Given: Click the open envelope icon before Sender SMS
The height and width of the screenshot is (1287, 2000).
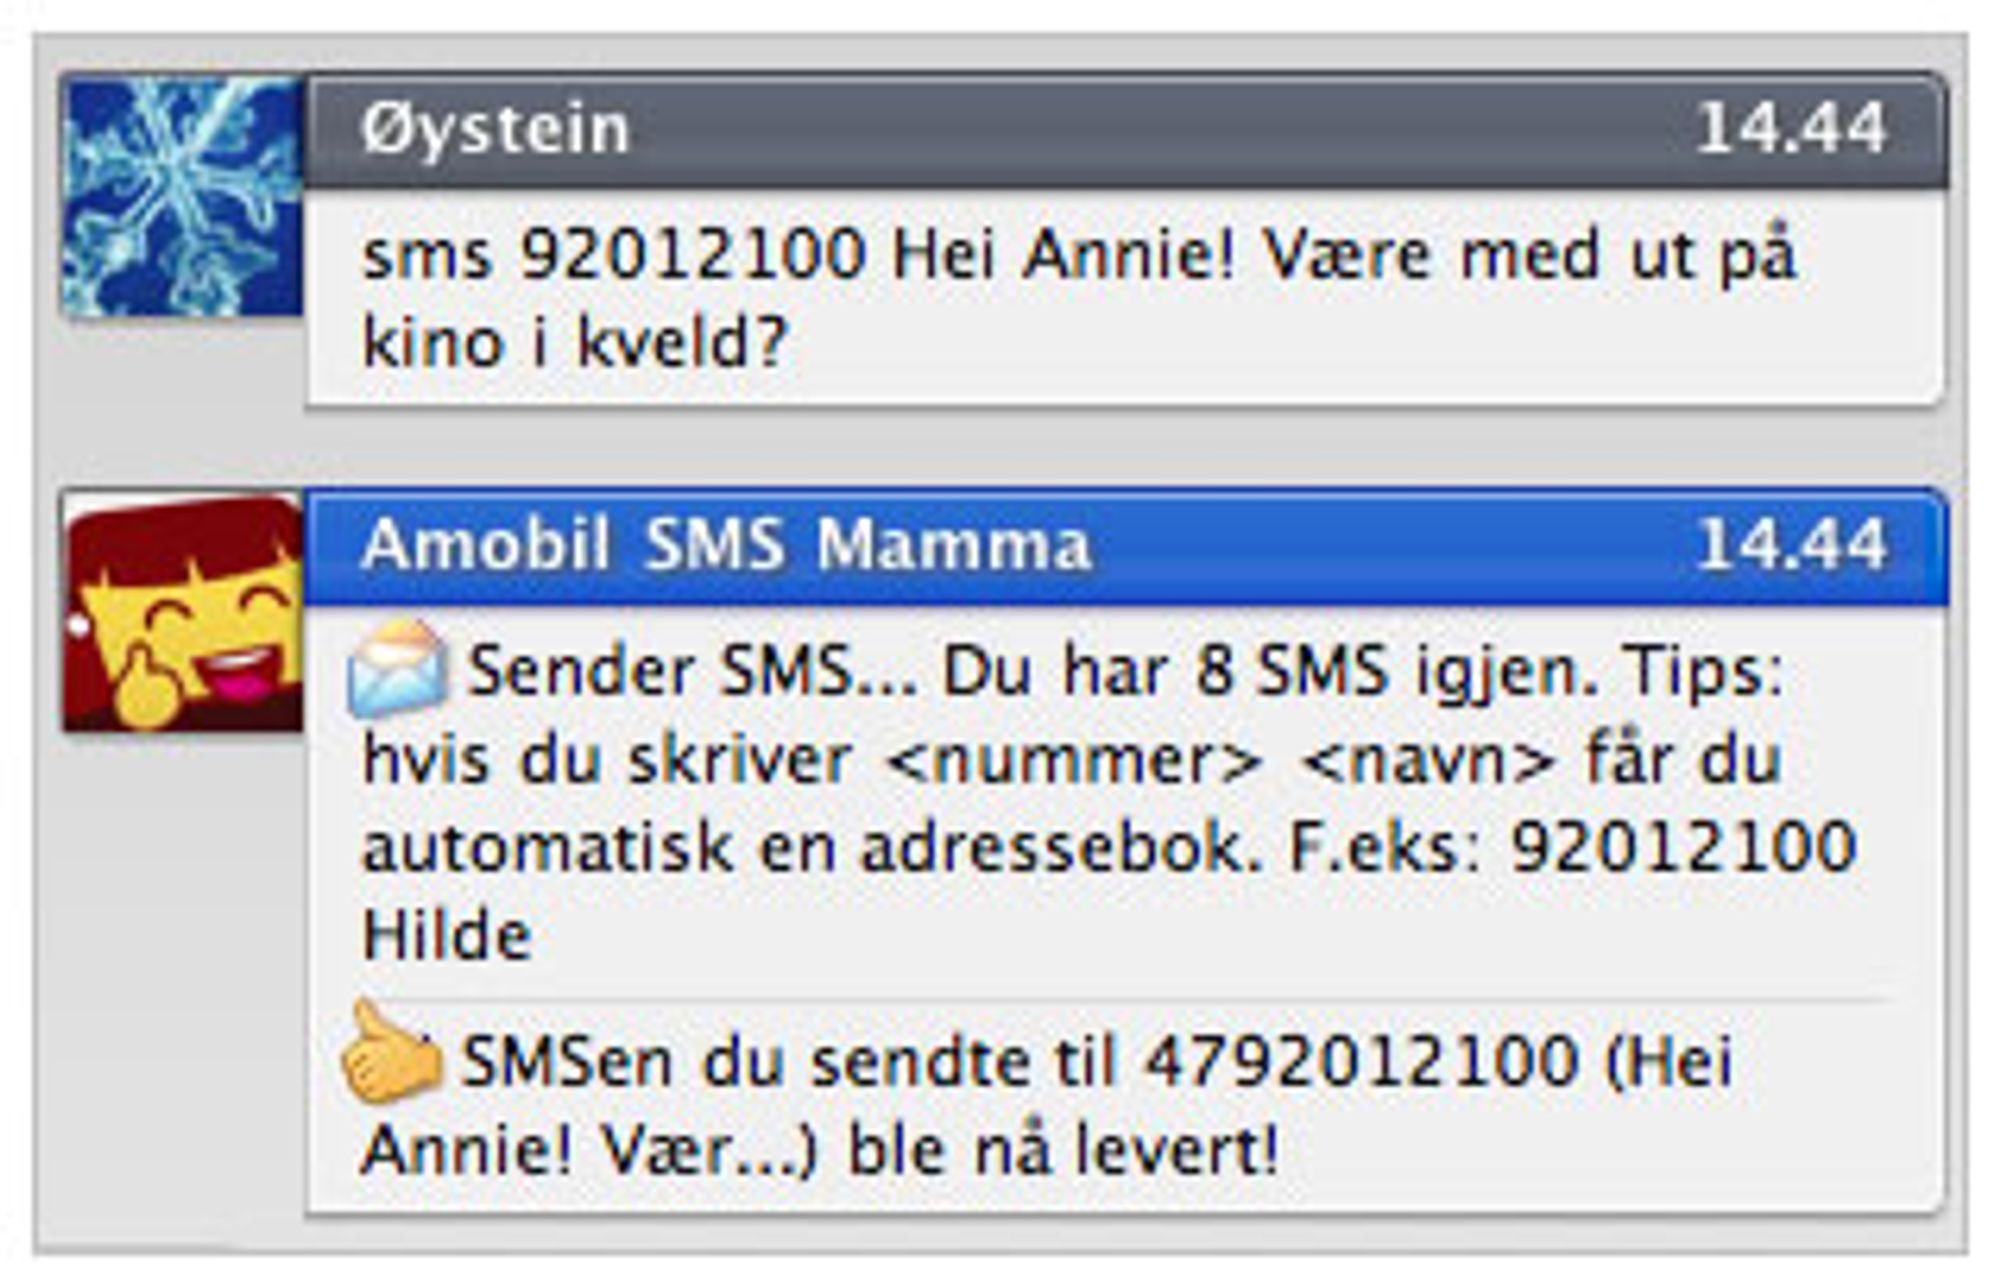Looking at the screenshot, I should pyautogui.click(x=397, y=668).
